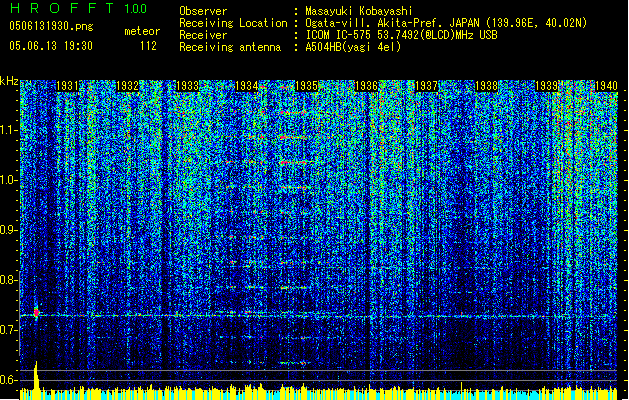Click the meteor count value 112
The width and height of the screenshot is (629, 400).
point(148,46)
